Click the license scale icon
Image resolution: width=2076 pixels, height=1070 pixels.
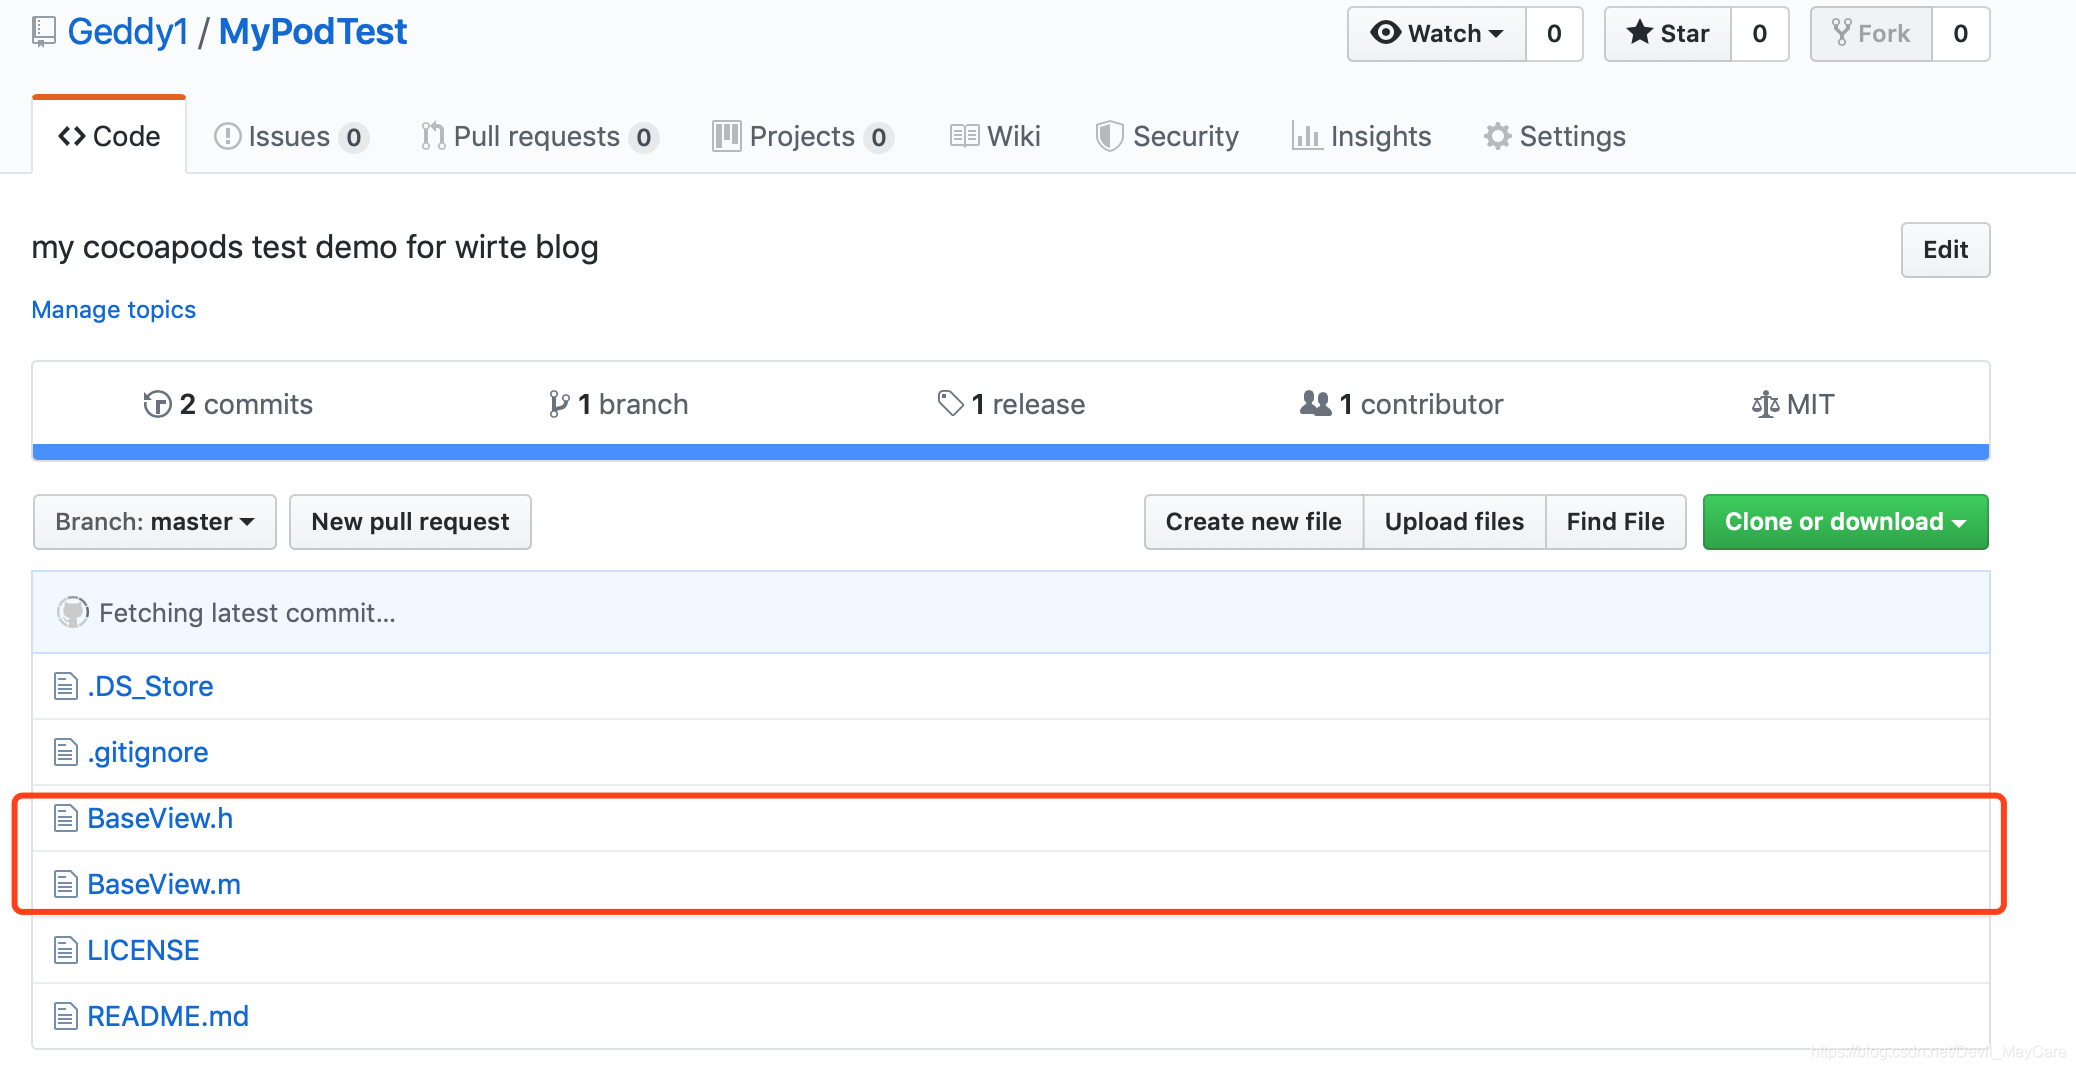(1765, 404)
